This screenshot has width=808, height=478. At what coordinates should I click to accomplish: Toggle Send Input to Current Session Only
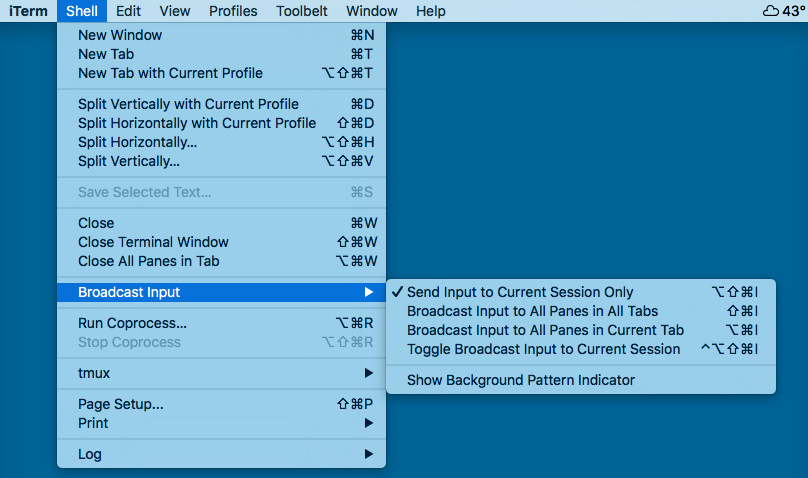[x=581, y=292]
